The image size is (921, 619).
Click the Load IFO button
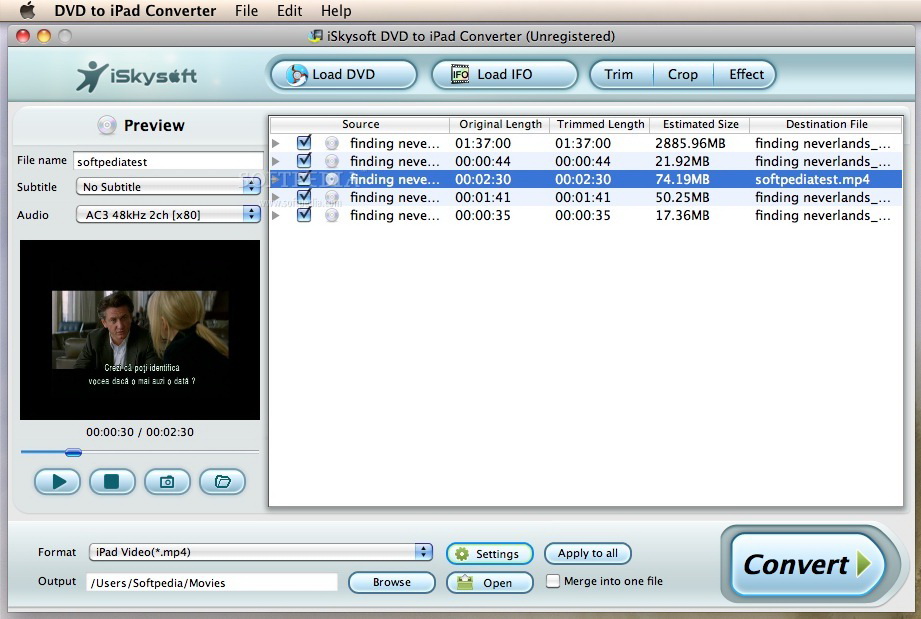point(505,75)
